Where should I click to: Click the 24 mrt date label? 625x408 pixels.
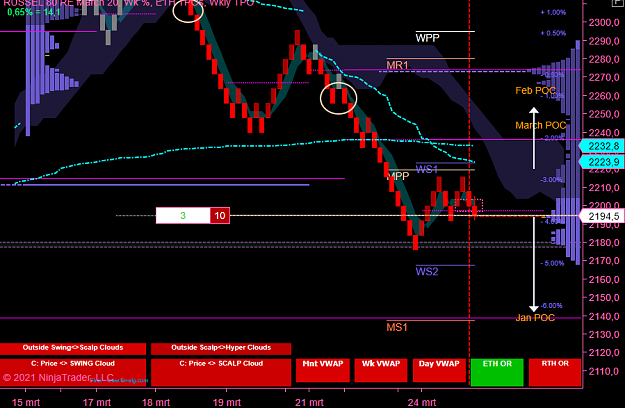click(422, 402)
